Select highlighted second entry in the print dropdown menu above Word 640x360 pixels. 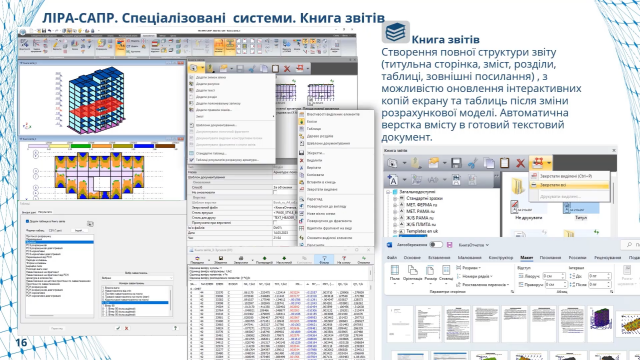569,185
